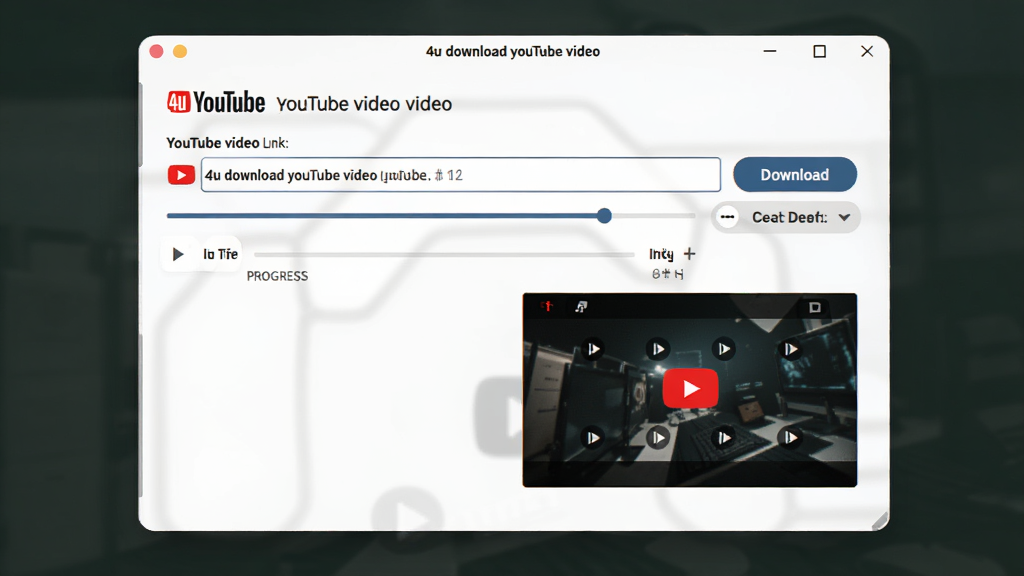The height and width of the screenshot is (576, 1024).
Task: Click the Inty label
Action: tap(661, 254)
